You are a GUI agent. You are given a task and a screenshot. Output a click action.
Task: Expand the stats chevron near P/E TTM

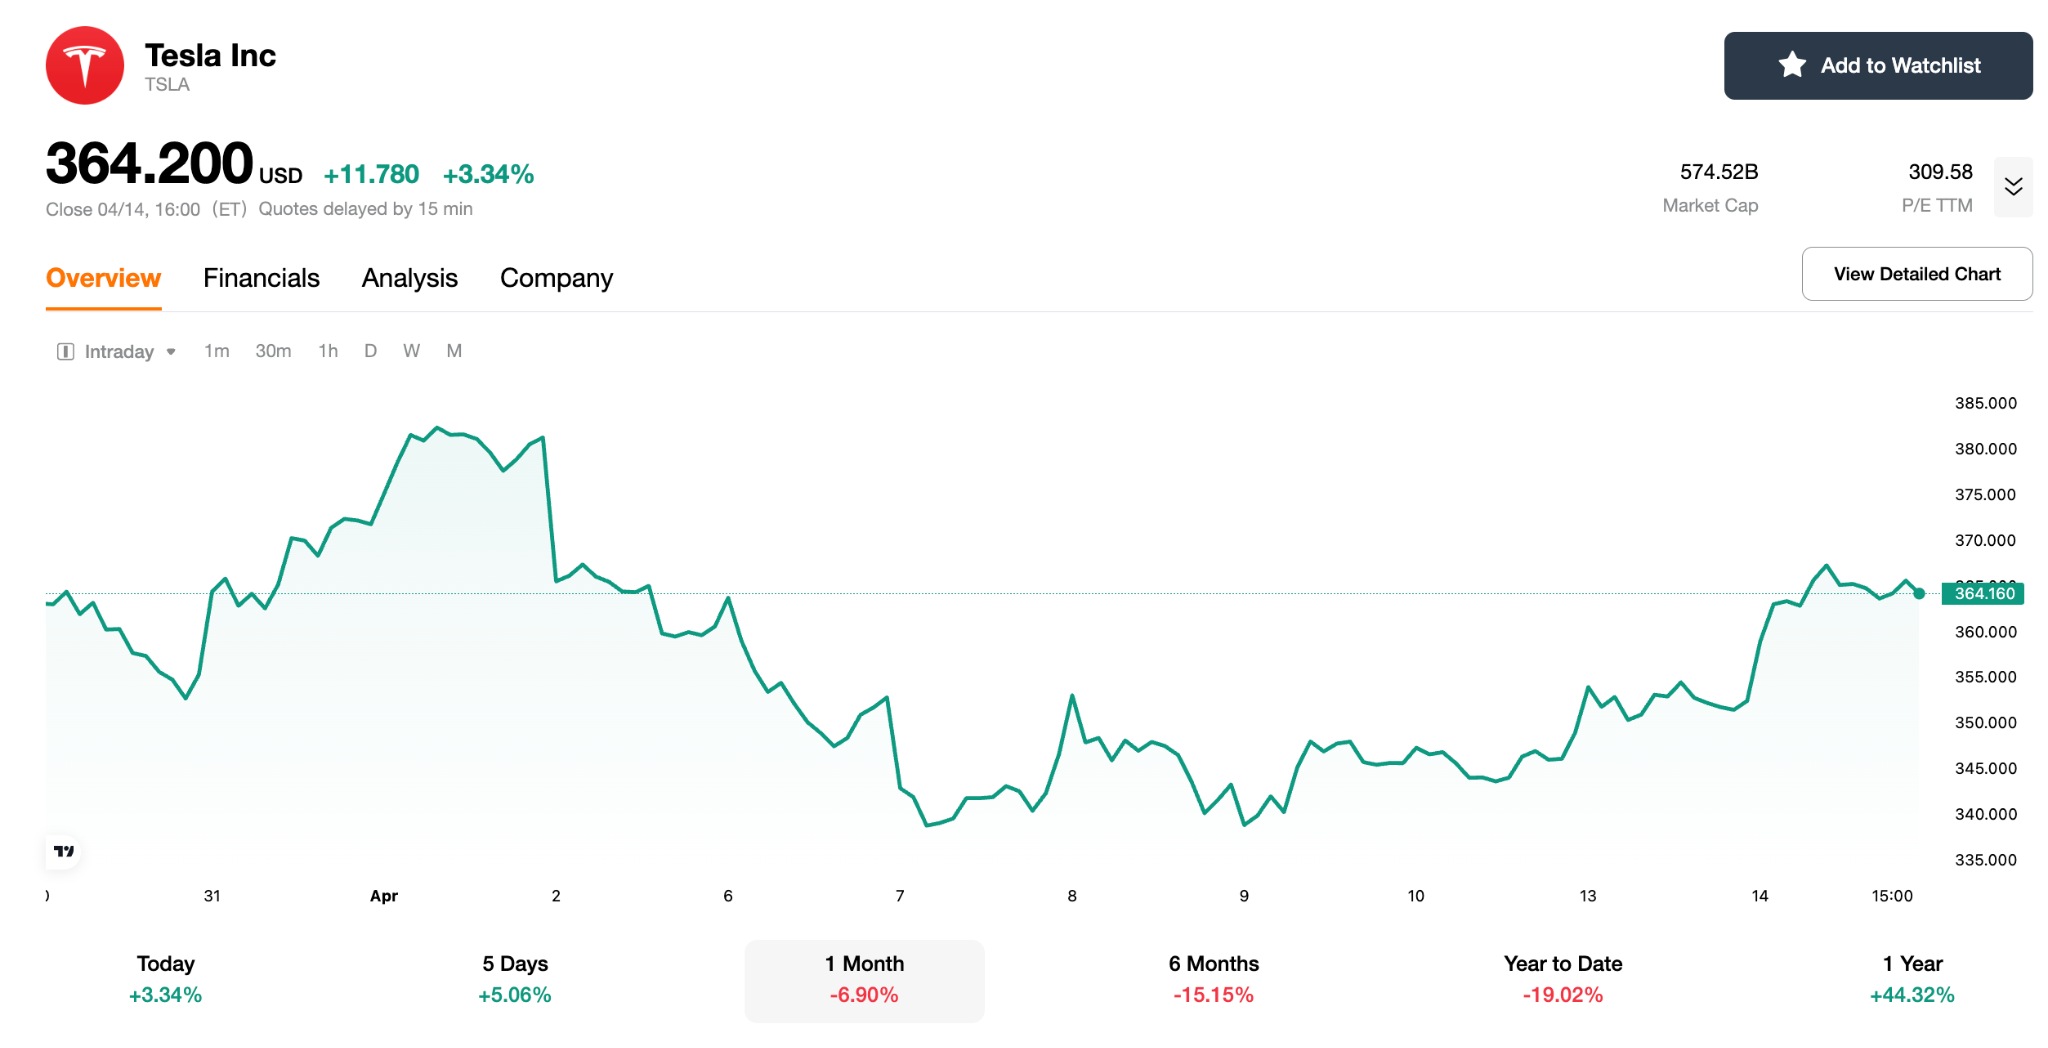(2014, 187)
